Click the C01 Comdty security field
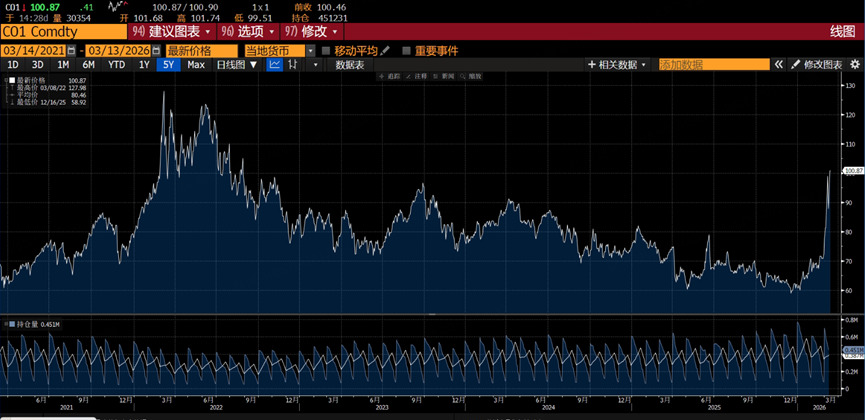This screenshot has width=865, height=420. pyautogui.click(x=63, y=31)
